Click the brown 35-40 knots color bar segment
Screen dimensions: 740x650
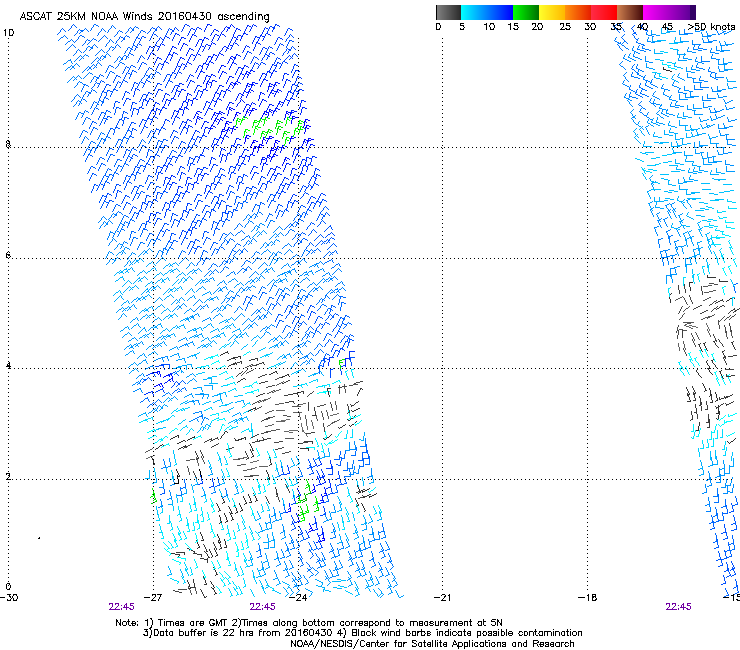coord(630,12)
